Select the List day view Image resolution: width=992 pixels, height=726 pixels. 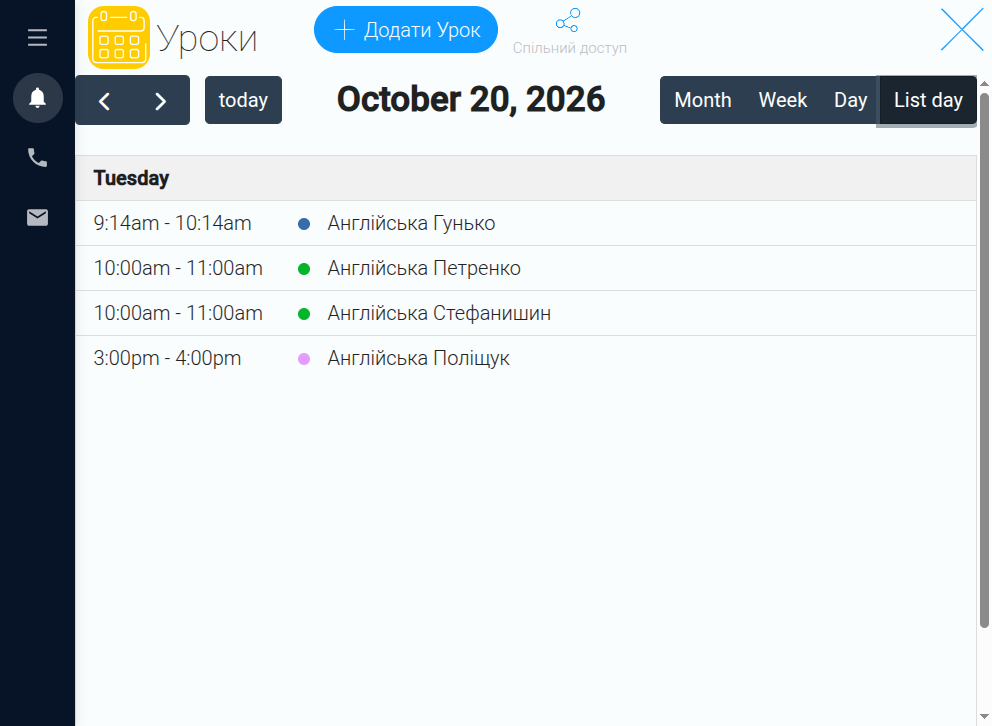(x=928, y=100)
